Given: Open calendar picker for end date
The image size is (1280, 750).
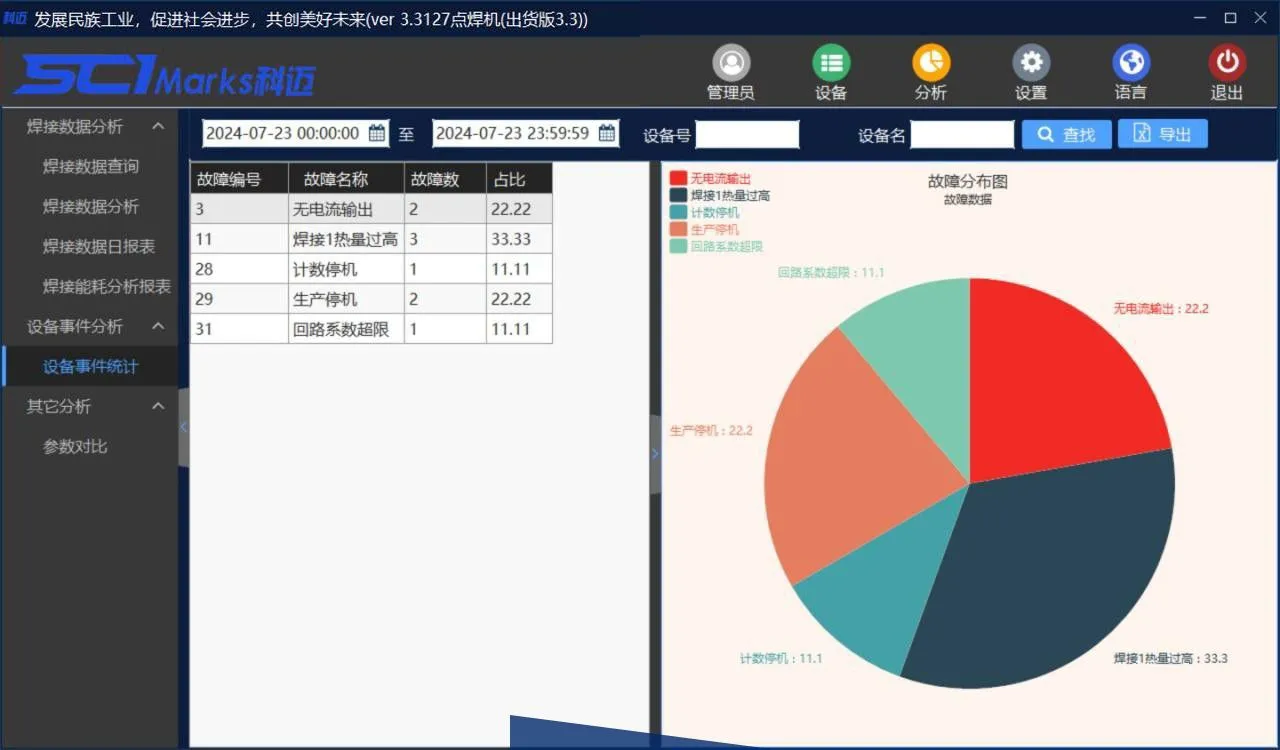Looking at the screenshot, I should coord(607,133).
